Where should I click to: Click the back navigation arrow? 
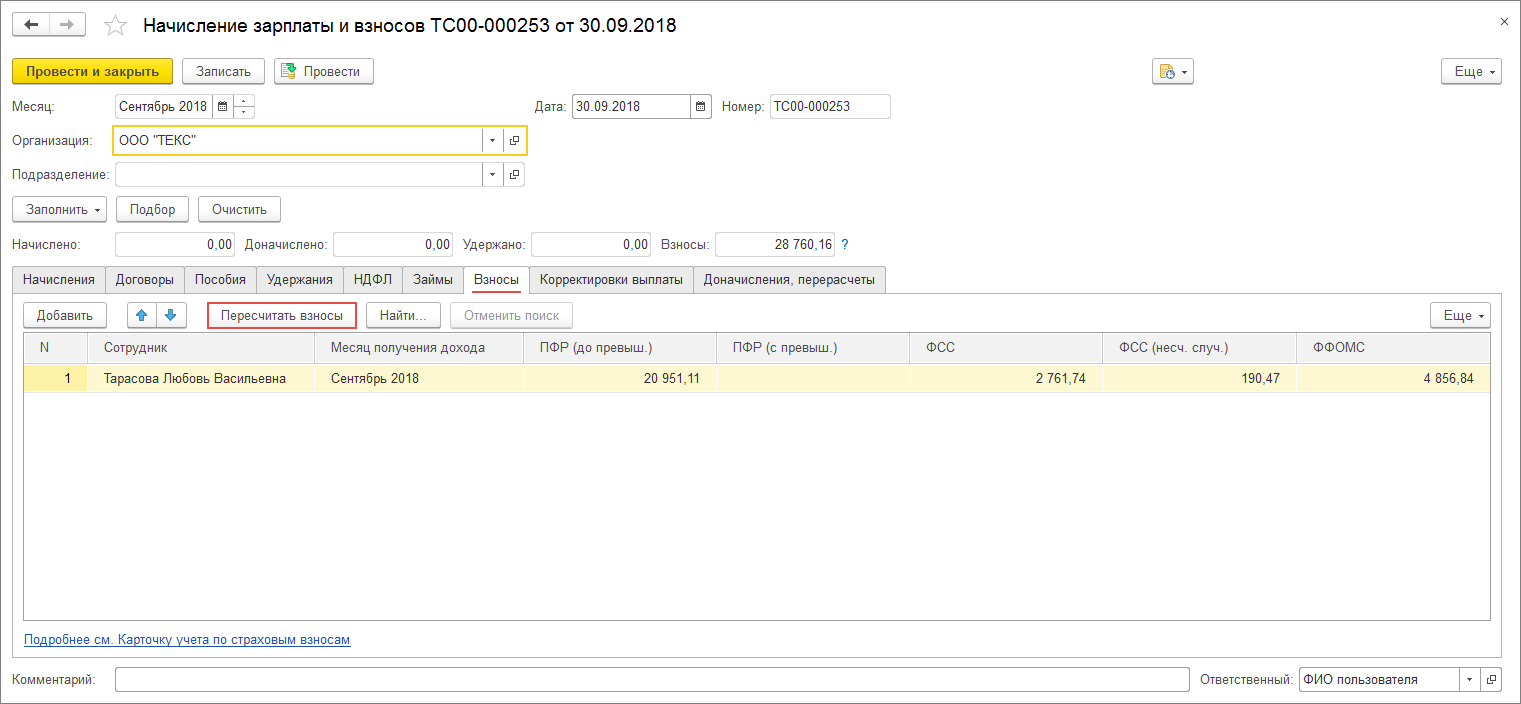(29, 24)
